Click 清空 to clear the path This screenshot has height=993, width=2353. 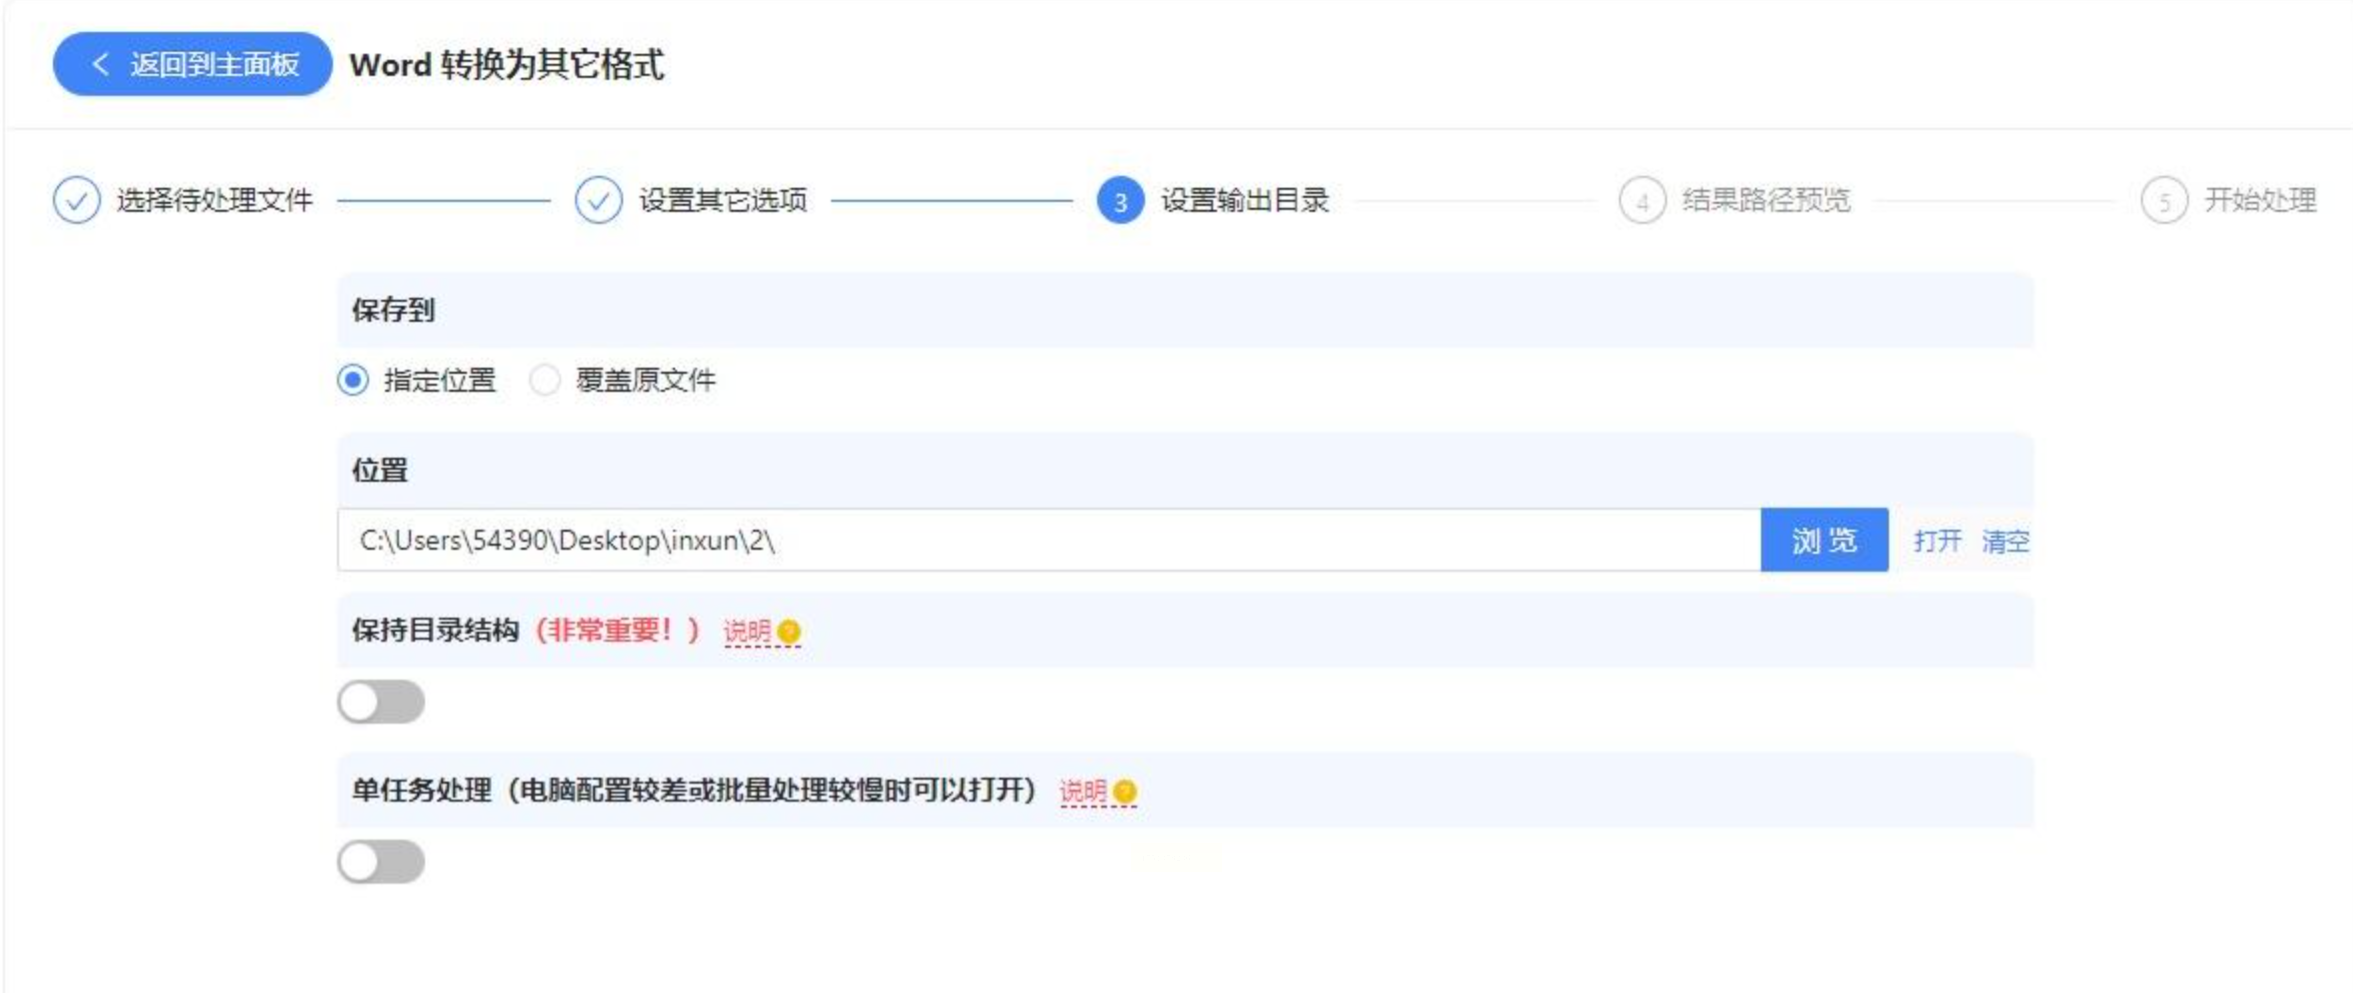click(2005, 541)
